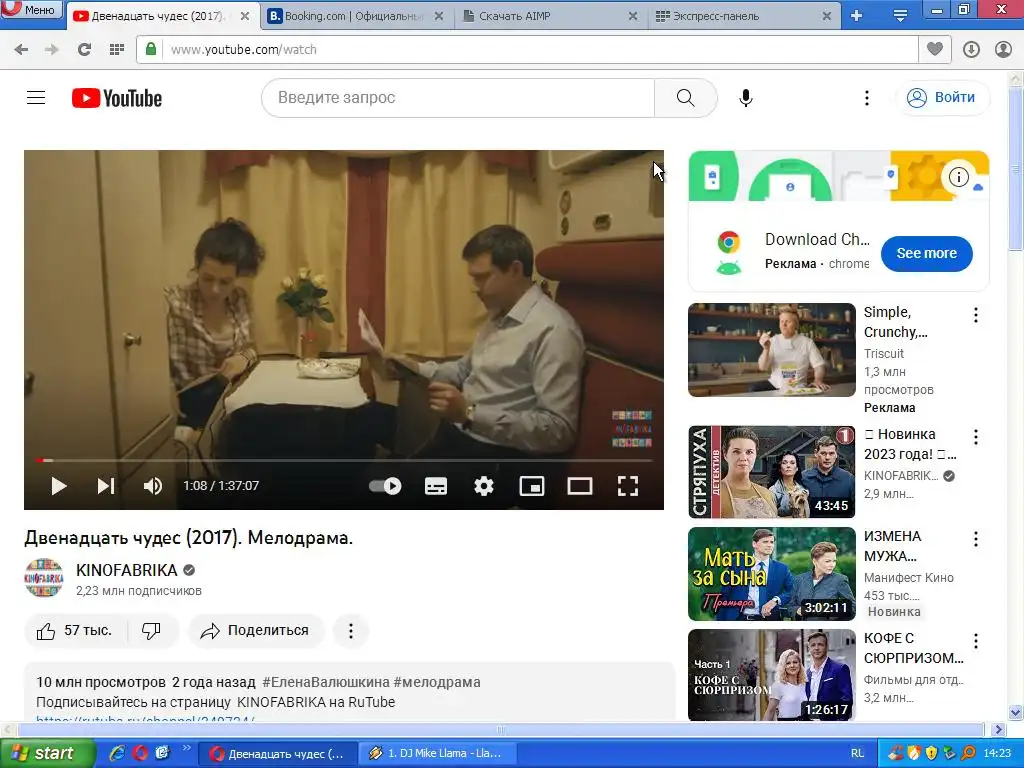This screenshot has width=1024, height=768.
Task: Click the address bar URL
Action: point(243,50)
